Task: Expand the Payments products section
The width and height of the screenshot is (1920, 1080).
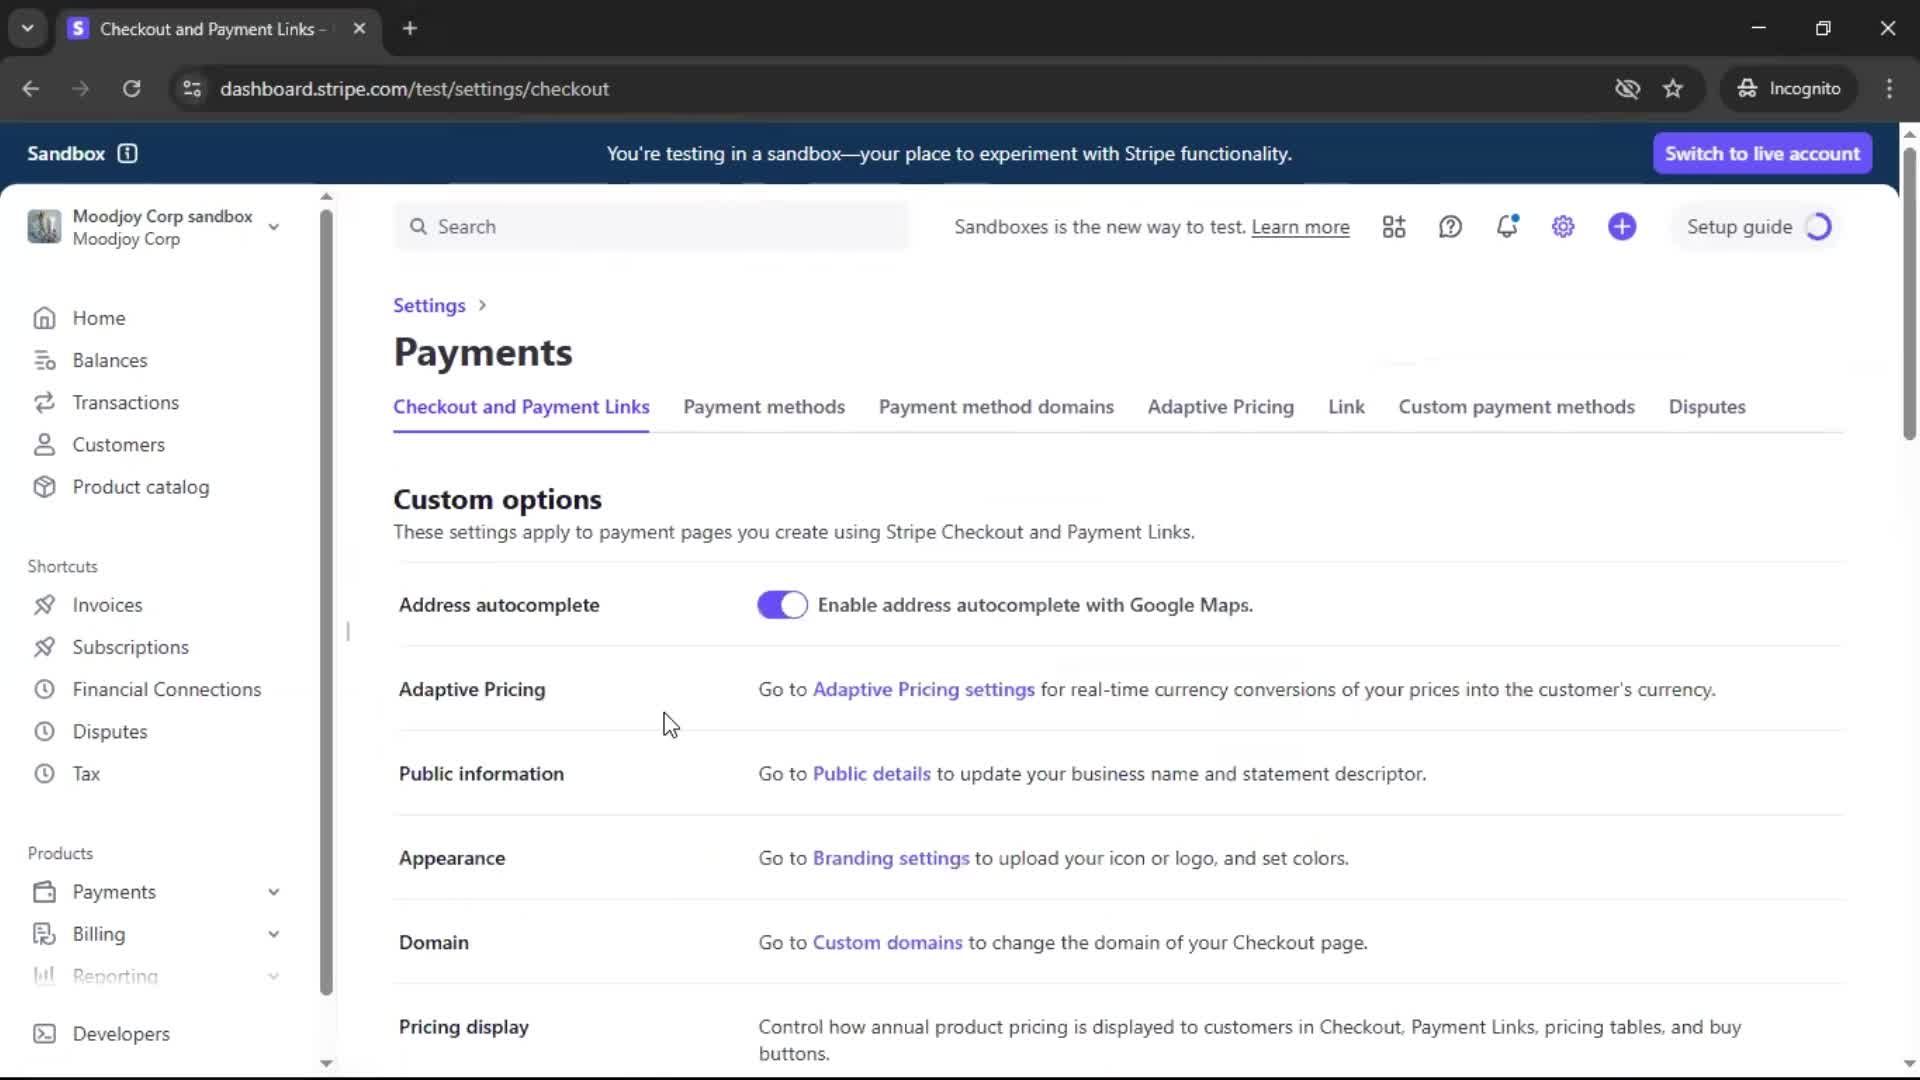Action: (273, 892)
